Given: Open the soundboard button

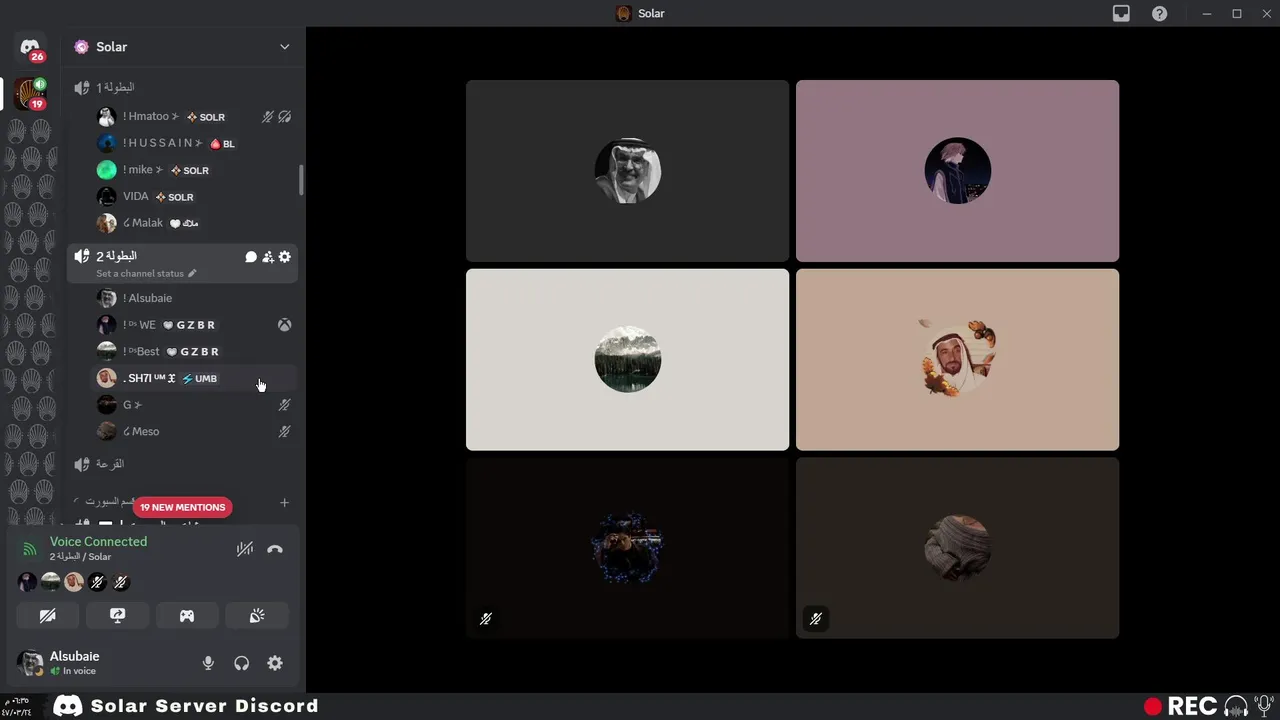Looking at the screenshot, I should [257, 615].
